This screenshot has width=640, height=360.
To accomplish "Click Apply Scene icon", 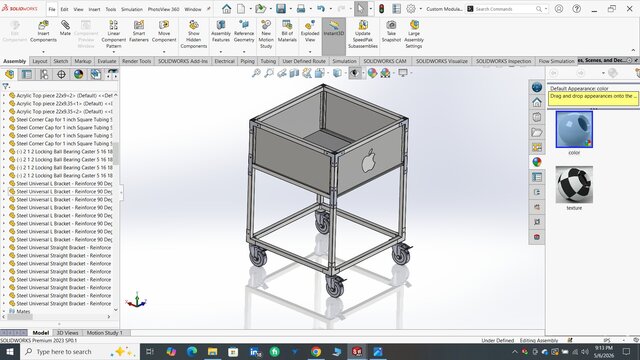I will pyautogui.click(x=385, y=73).
